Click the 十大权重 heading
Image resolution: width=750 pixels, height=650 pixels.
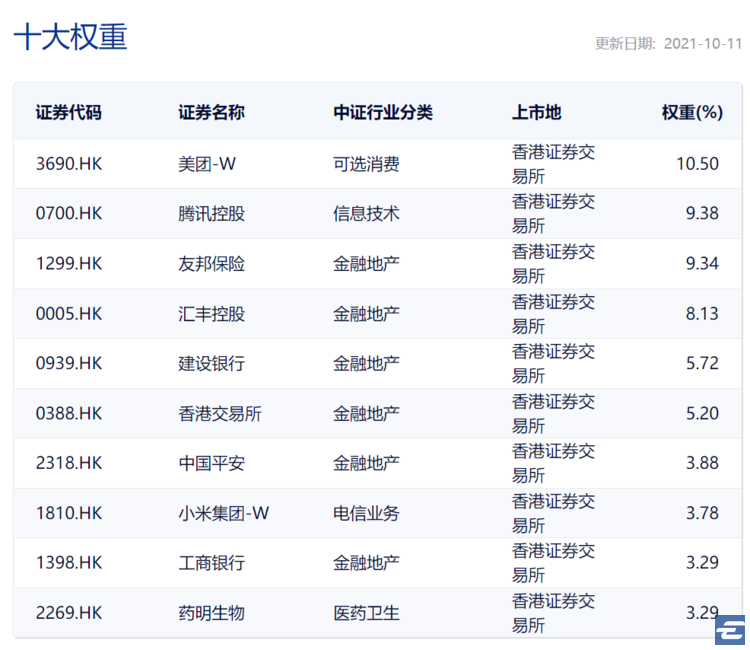click(x=70, y=37)
